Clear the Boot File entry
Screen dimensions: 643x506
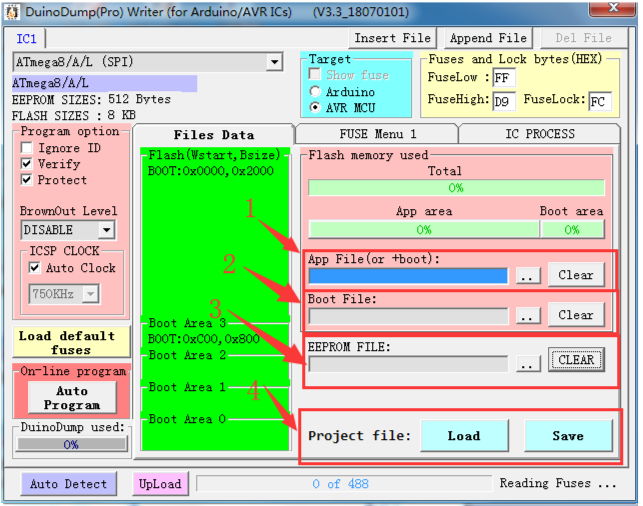pos(576,315)
